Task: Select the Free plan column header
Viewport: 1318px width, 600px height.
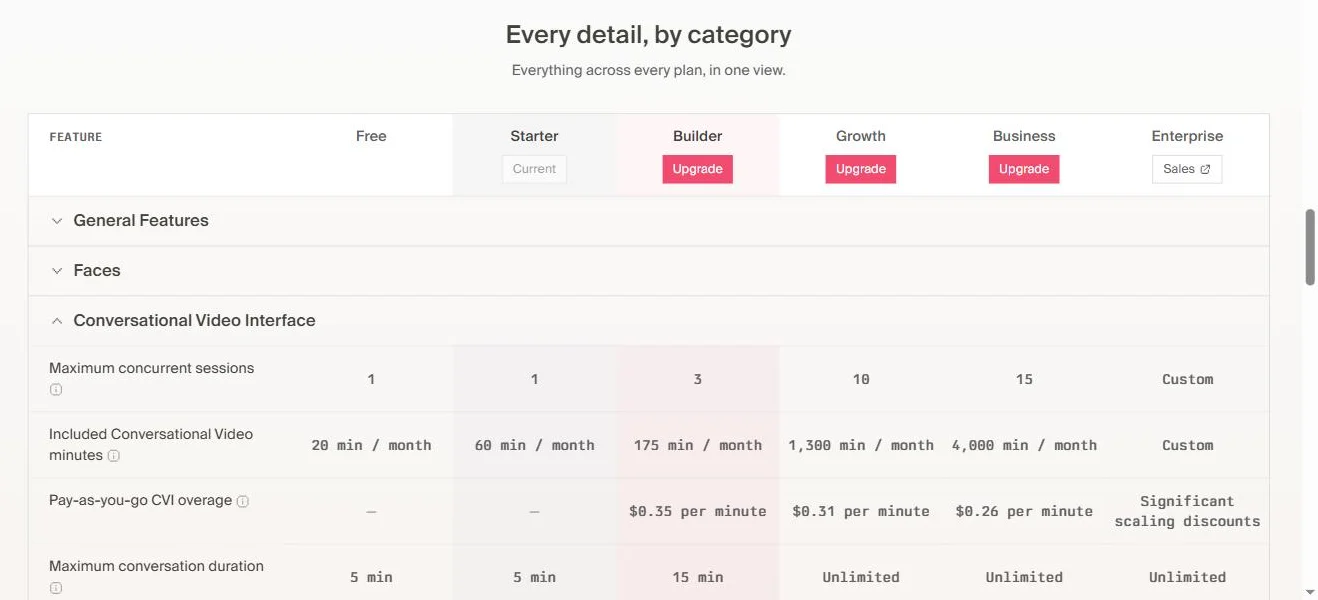Action: point(371,136)
